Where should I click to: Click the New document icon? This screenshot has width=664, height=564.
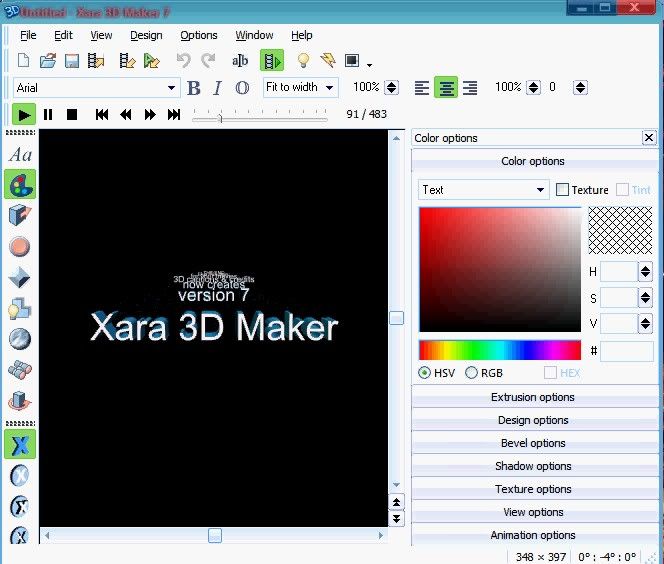(x=24, y=61)
